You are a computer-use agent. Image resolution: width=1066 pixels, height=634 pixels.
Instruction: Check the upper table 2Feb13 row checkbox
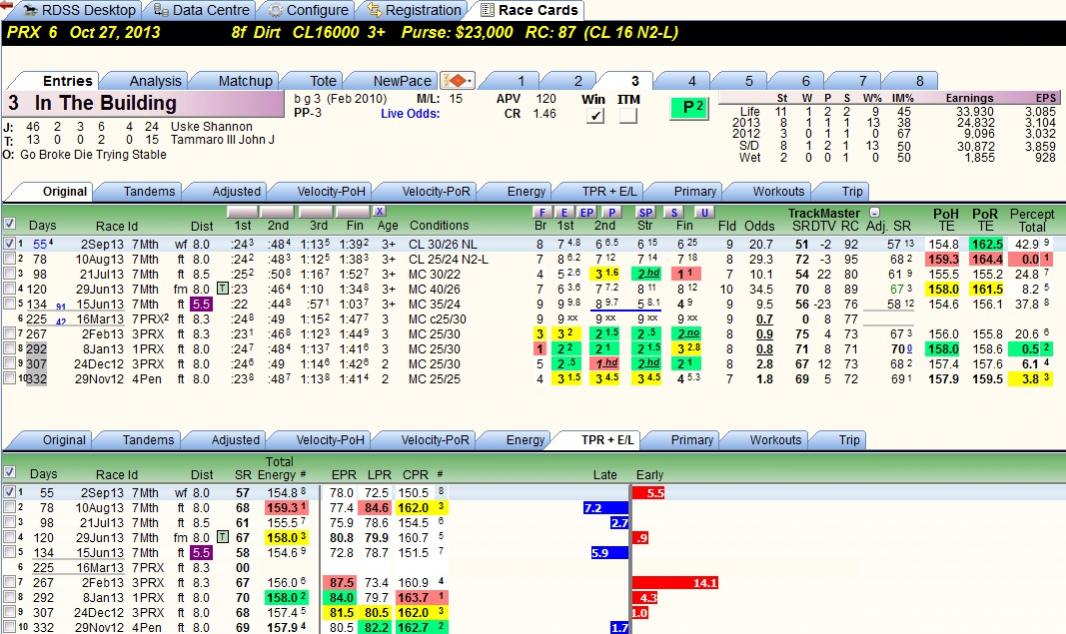[x=9, y=333]
